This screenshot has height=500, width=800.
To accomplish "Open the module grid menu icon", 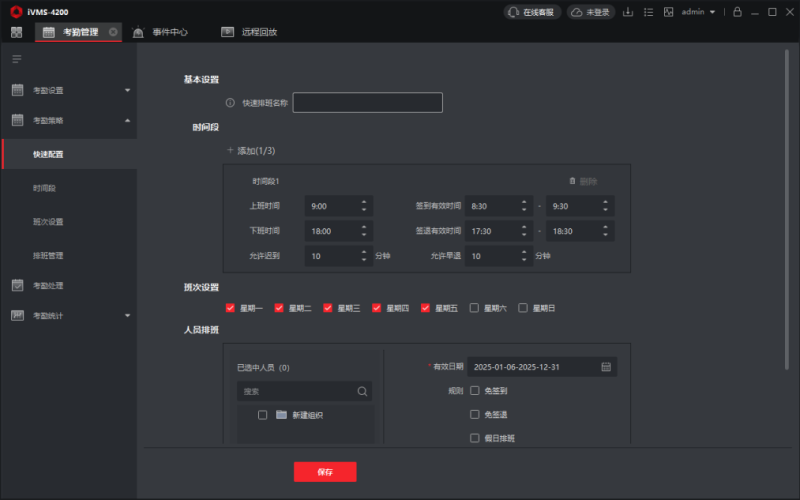I will [x=16, y=32].
